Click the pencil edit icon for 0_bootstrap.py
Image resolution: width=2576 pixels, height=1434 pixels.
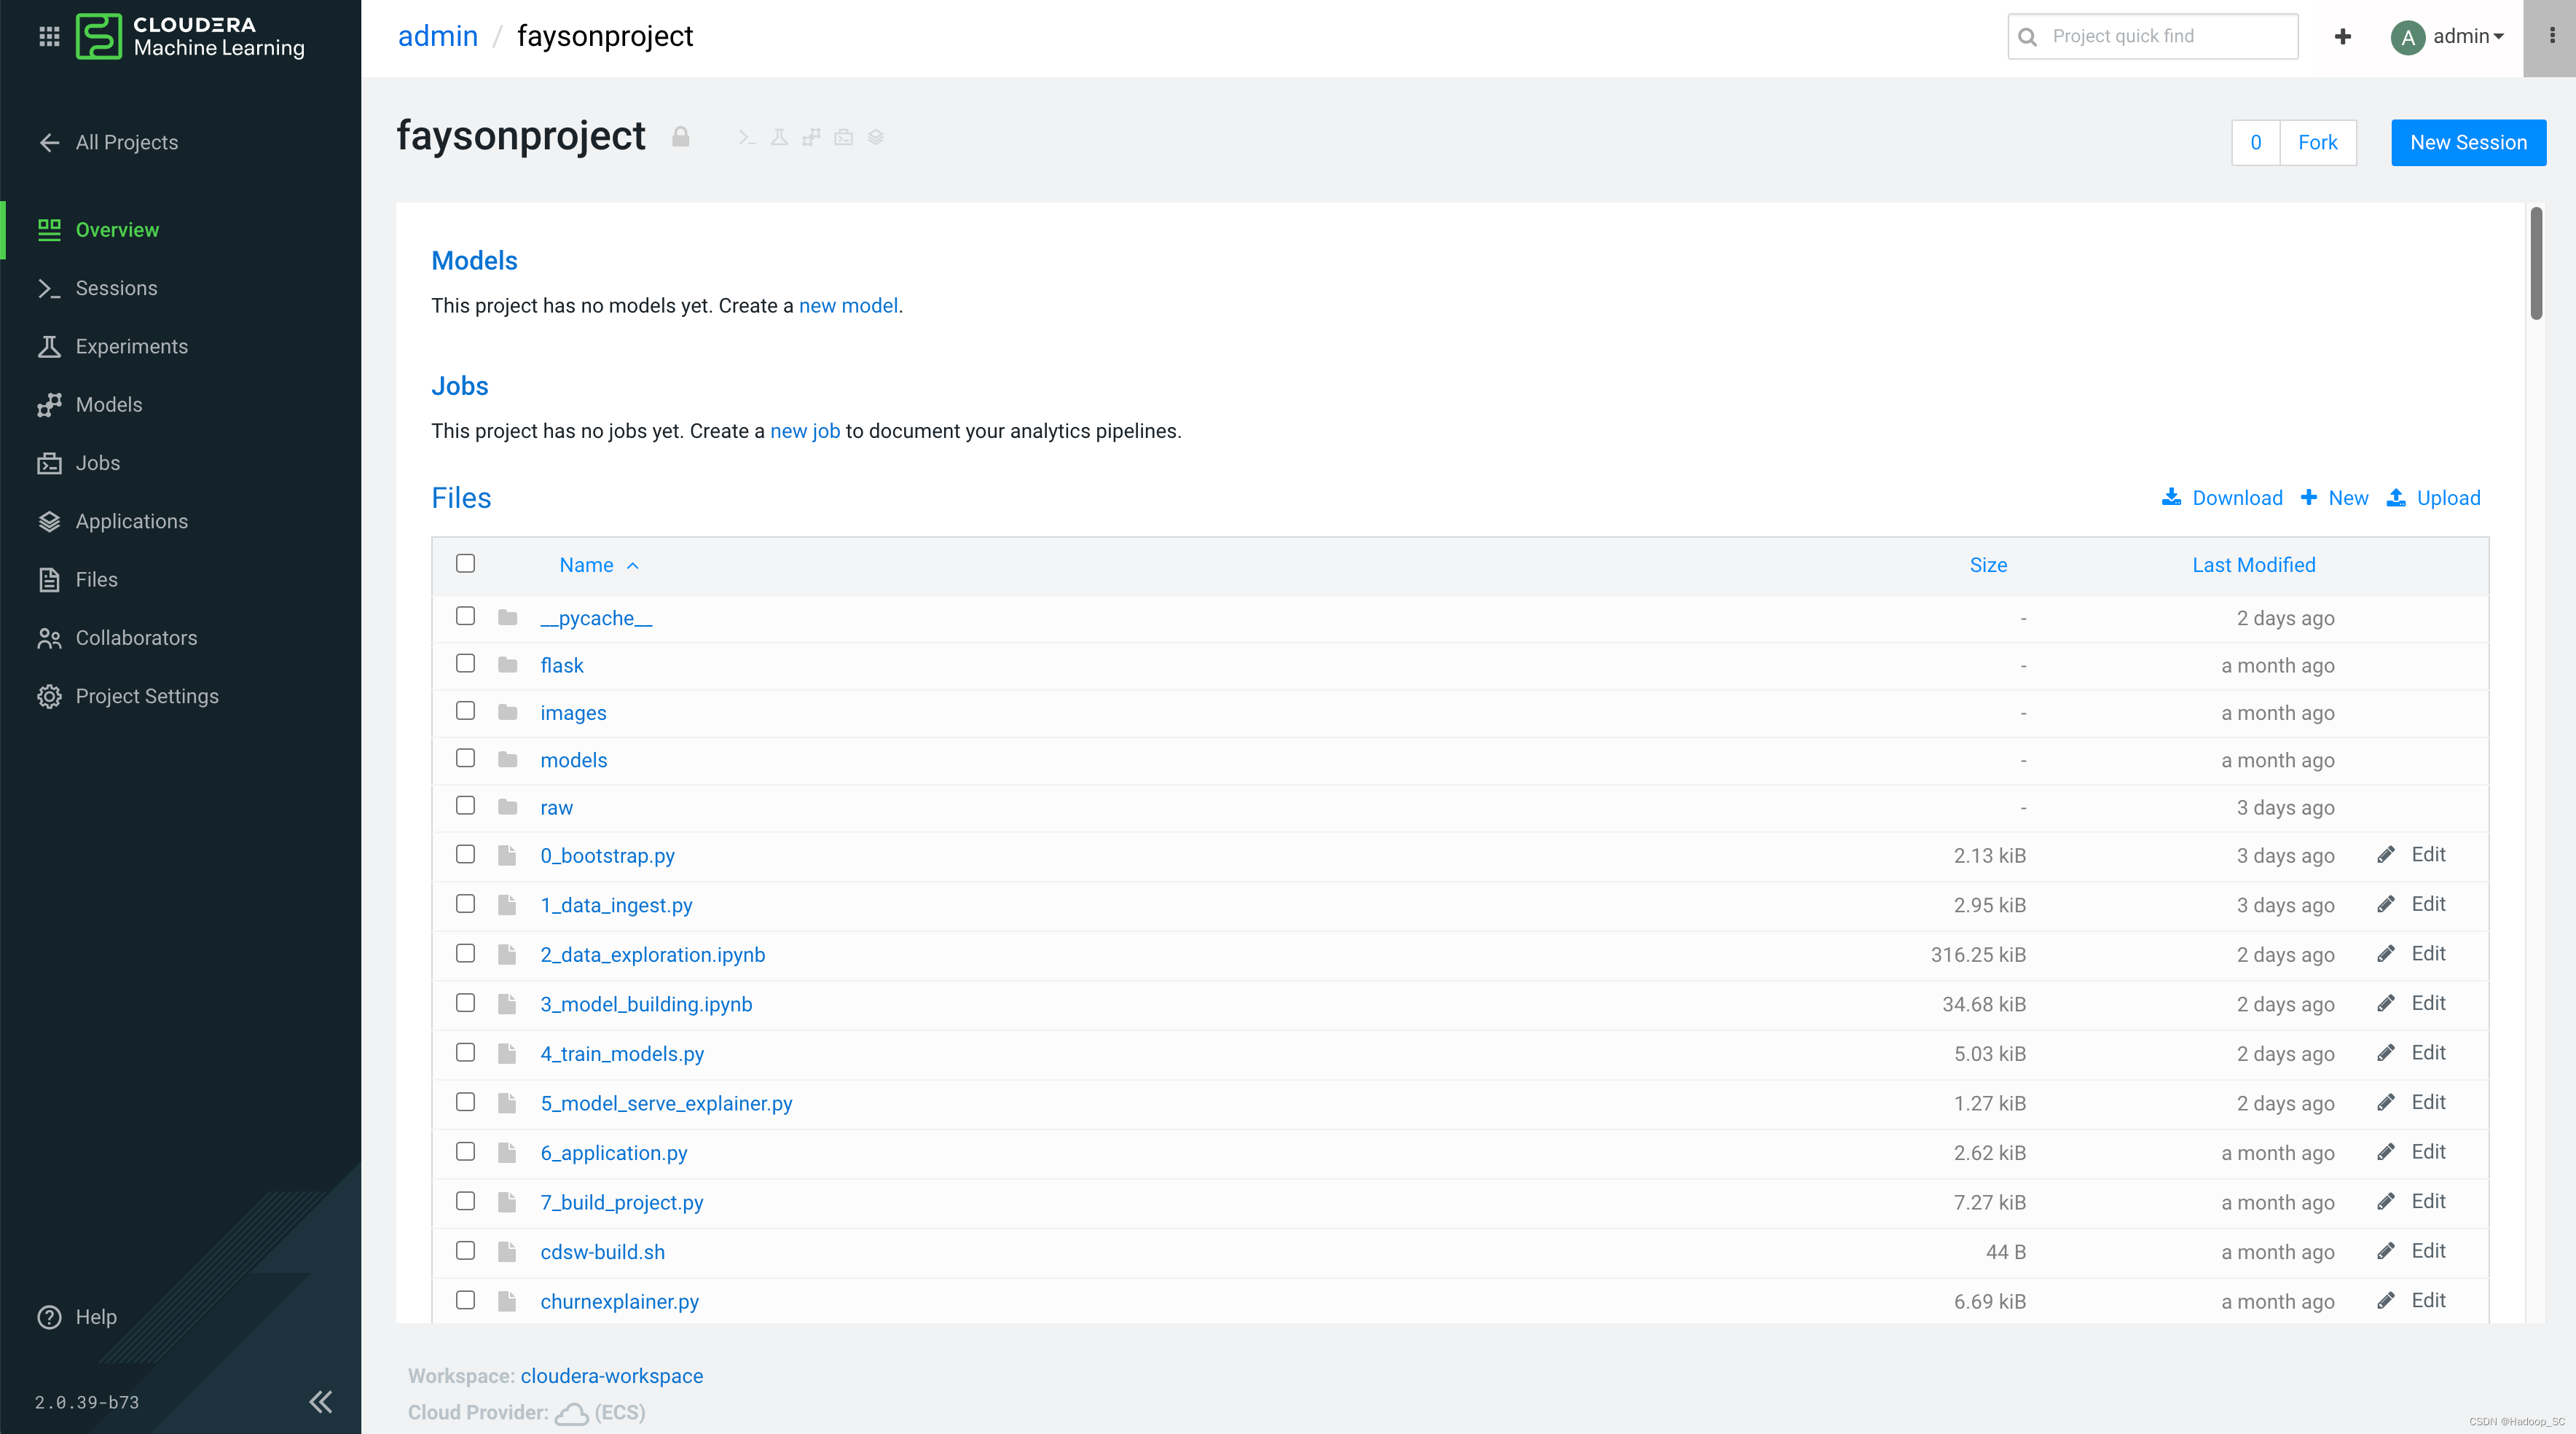coord(2386,854)
